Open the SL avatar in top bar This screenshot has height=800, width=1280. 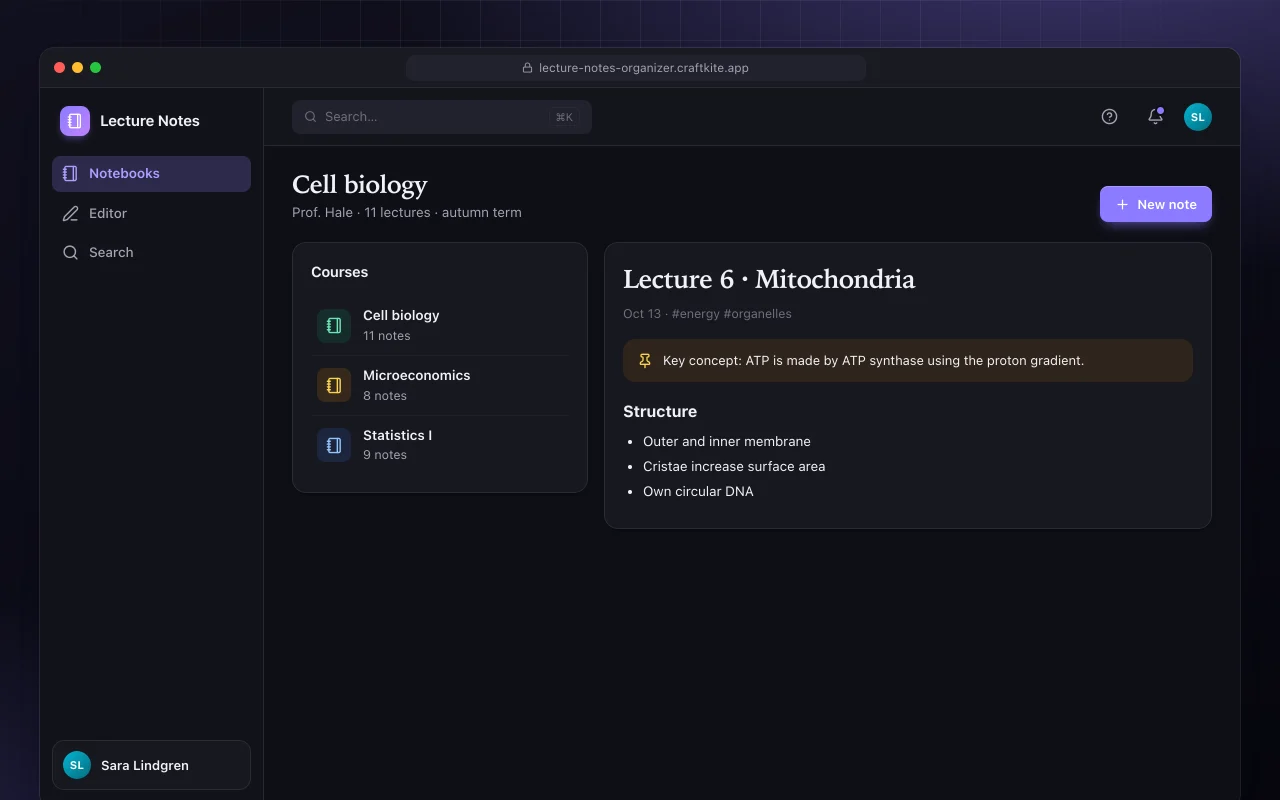(x=1198, y=117)
